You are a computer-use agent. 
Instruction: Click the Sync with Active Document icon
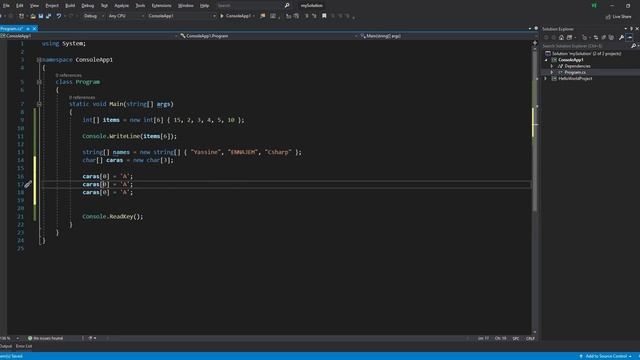pos(596,38)
